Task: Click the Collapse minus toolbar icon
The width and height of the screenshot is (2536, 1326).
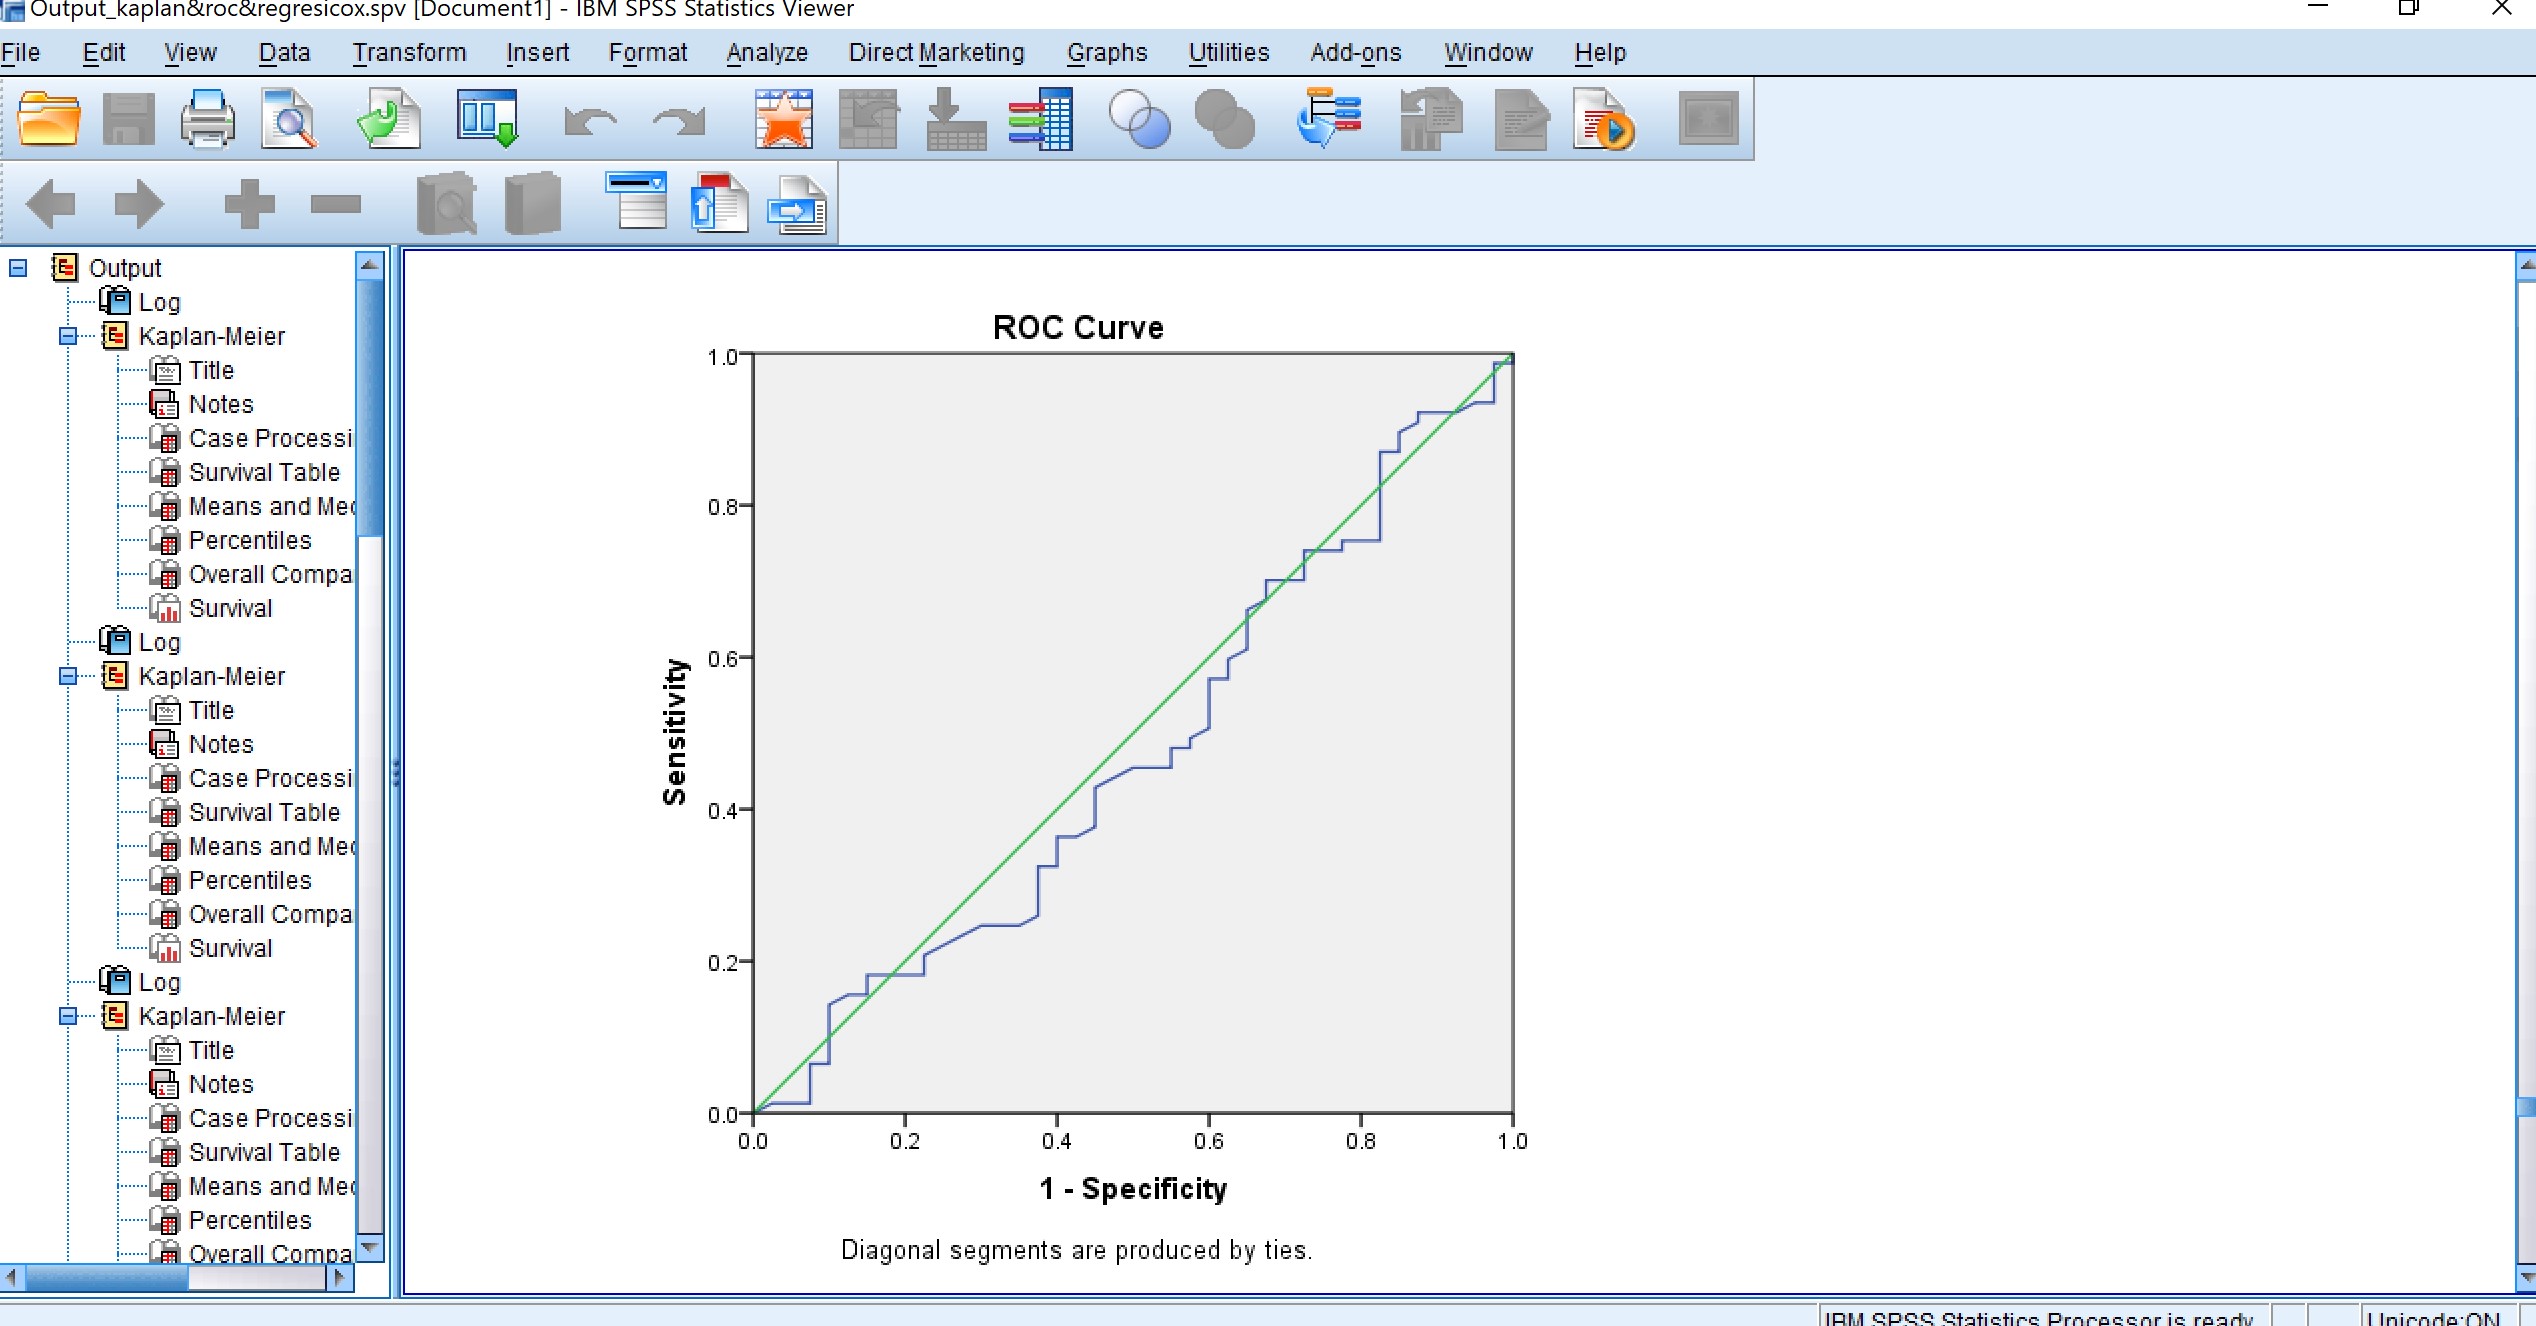Action: (x=335, y=204)
